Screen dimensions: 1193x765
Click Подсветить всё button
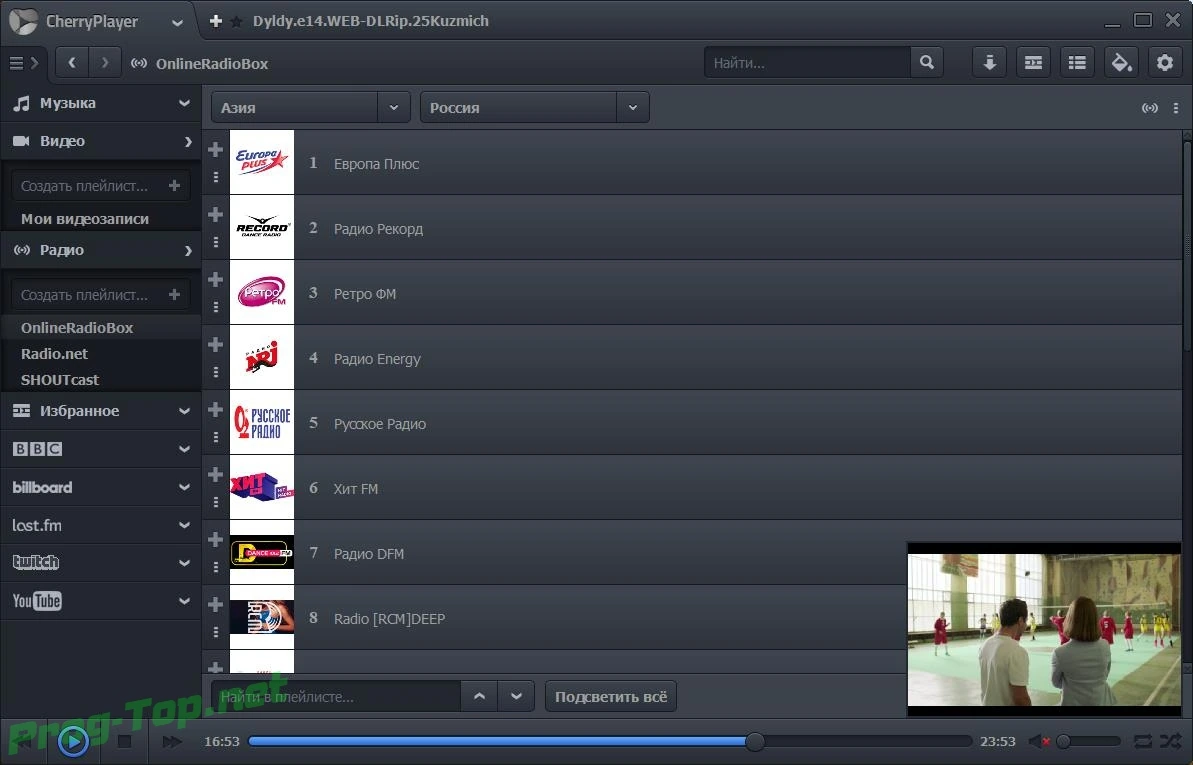tap(610, 696)
